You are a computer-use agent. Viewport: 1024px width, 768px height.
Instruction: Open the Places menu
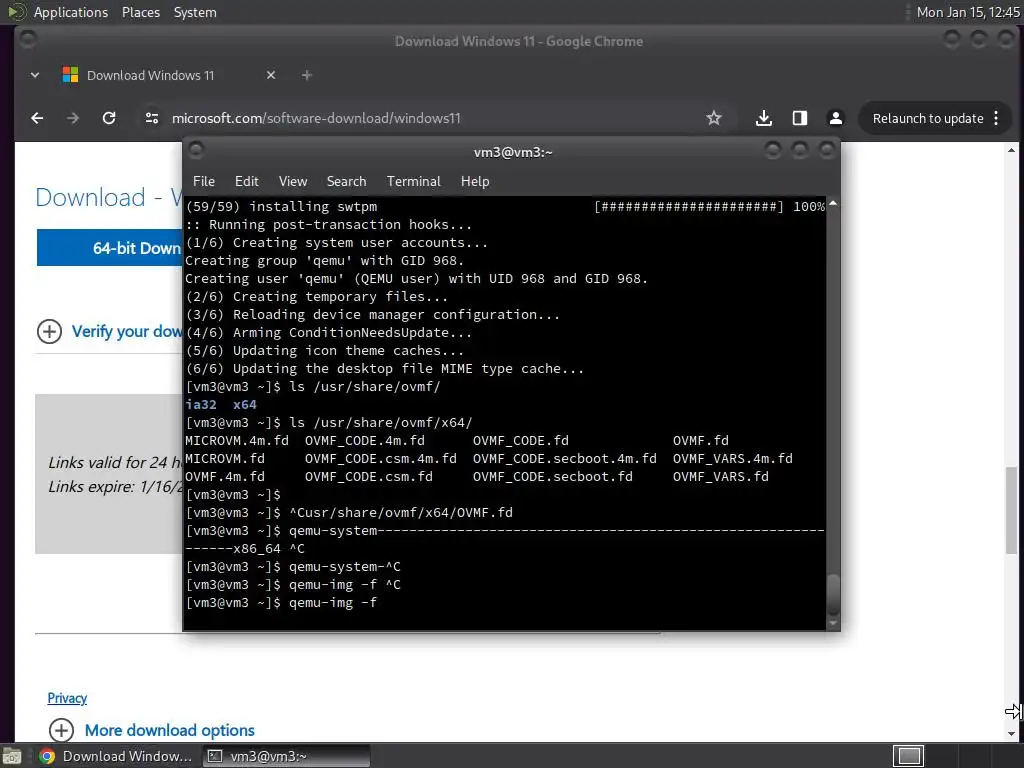[x=141, y=12]
